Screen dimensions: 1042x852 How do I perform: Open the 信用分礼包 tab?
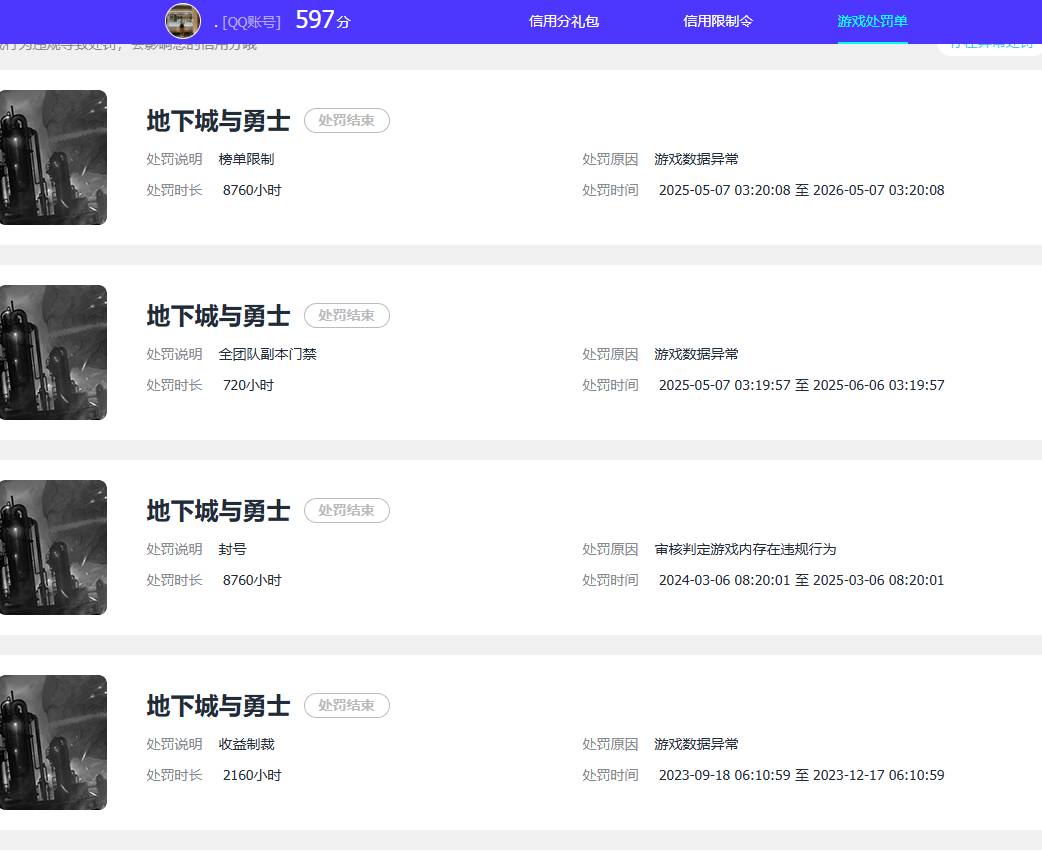tap(564, 21)
